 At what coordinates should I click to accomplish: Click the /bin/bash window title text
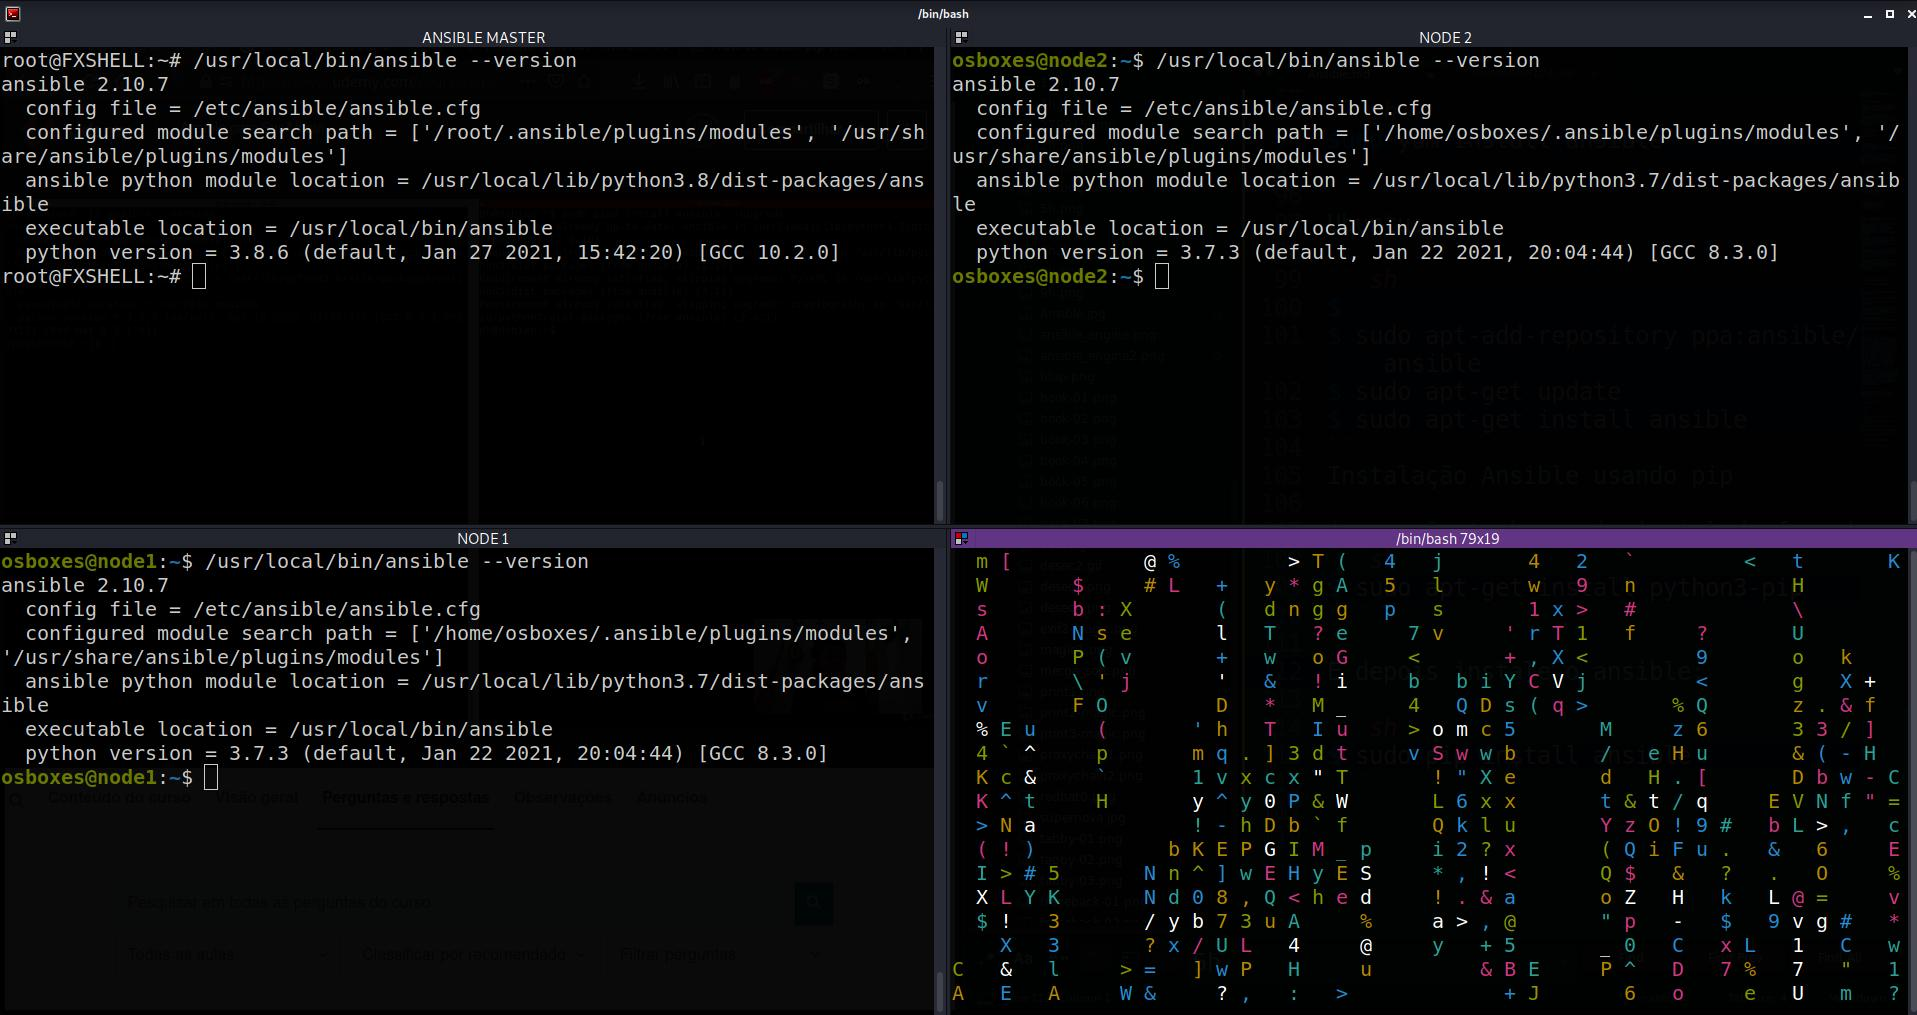click(x=943, y=14)
